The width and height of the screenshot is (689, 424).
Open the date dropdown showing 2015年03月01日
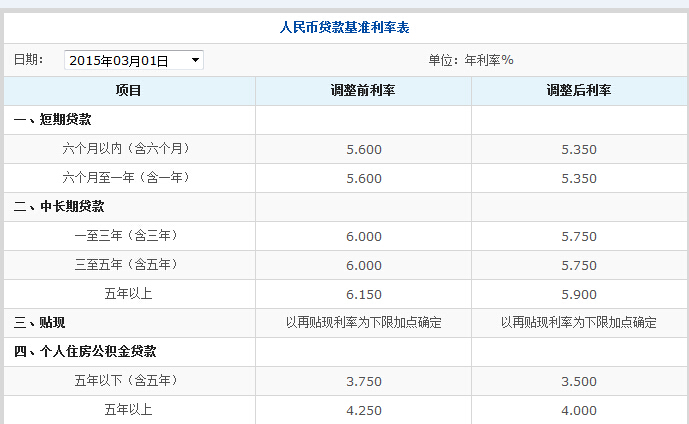pos(134,60)
